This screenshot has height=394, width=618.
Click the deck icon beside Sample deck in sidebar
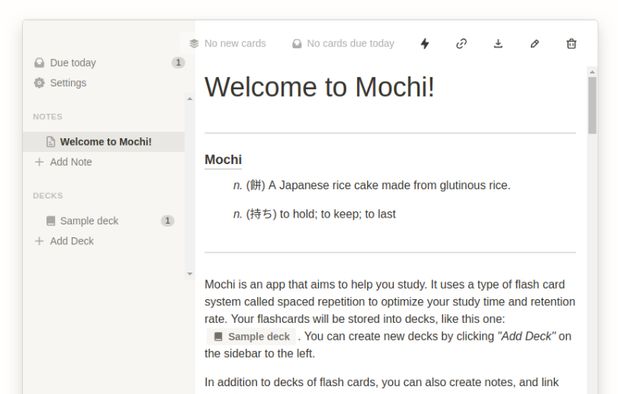pos(50,221)
